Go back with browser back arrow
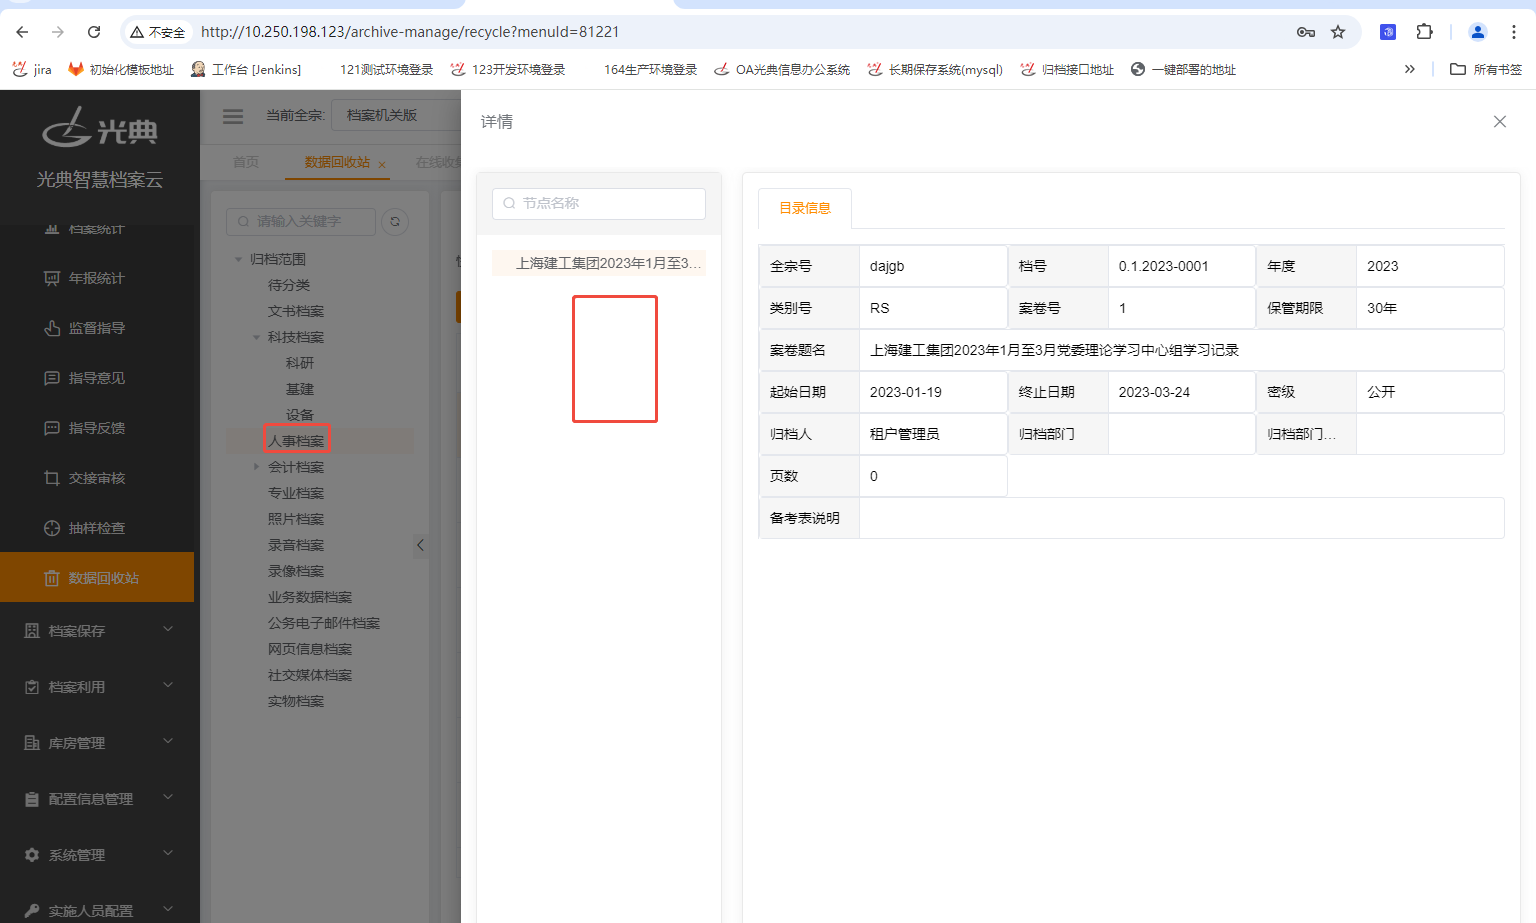 click(22, 32)
